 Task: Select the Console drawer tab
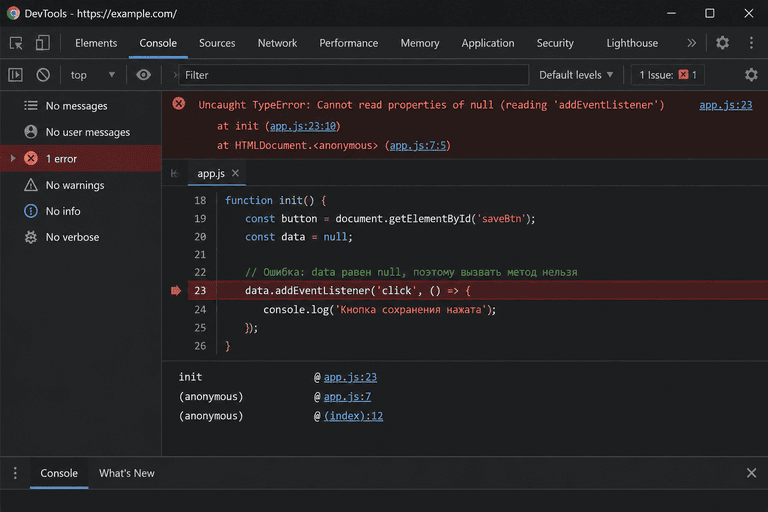point(59,473)
